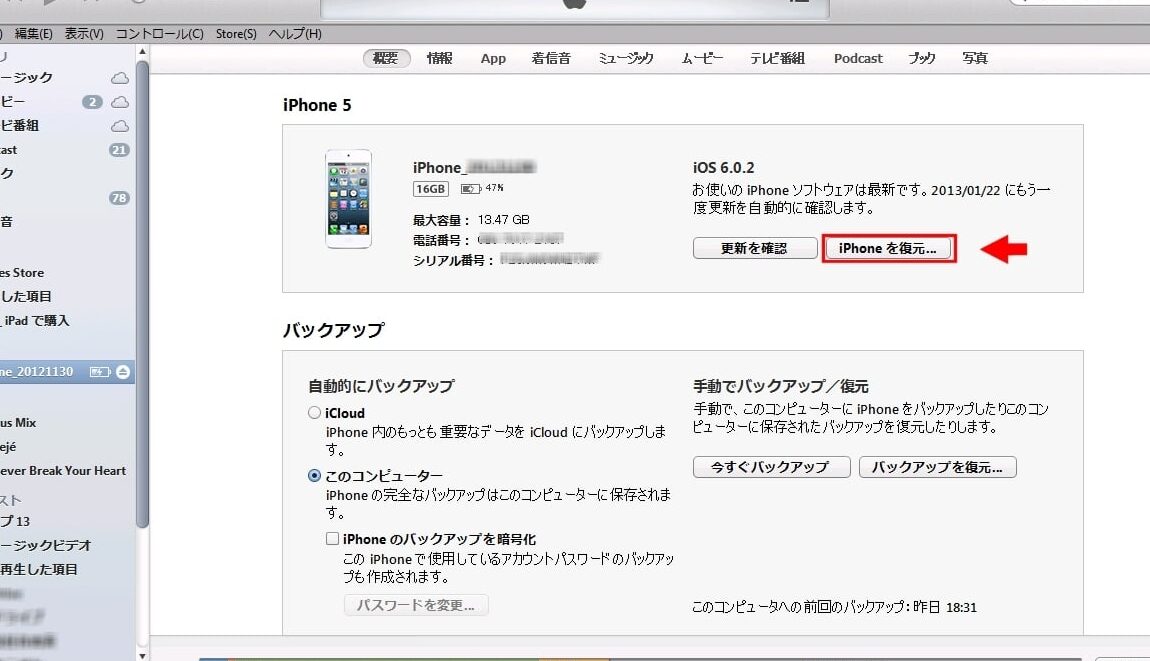
Task: Click the 'iOS 6.0.2' version text
Action: tap(723, 168)
